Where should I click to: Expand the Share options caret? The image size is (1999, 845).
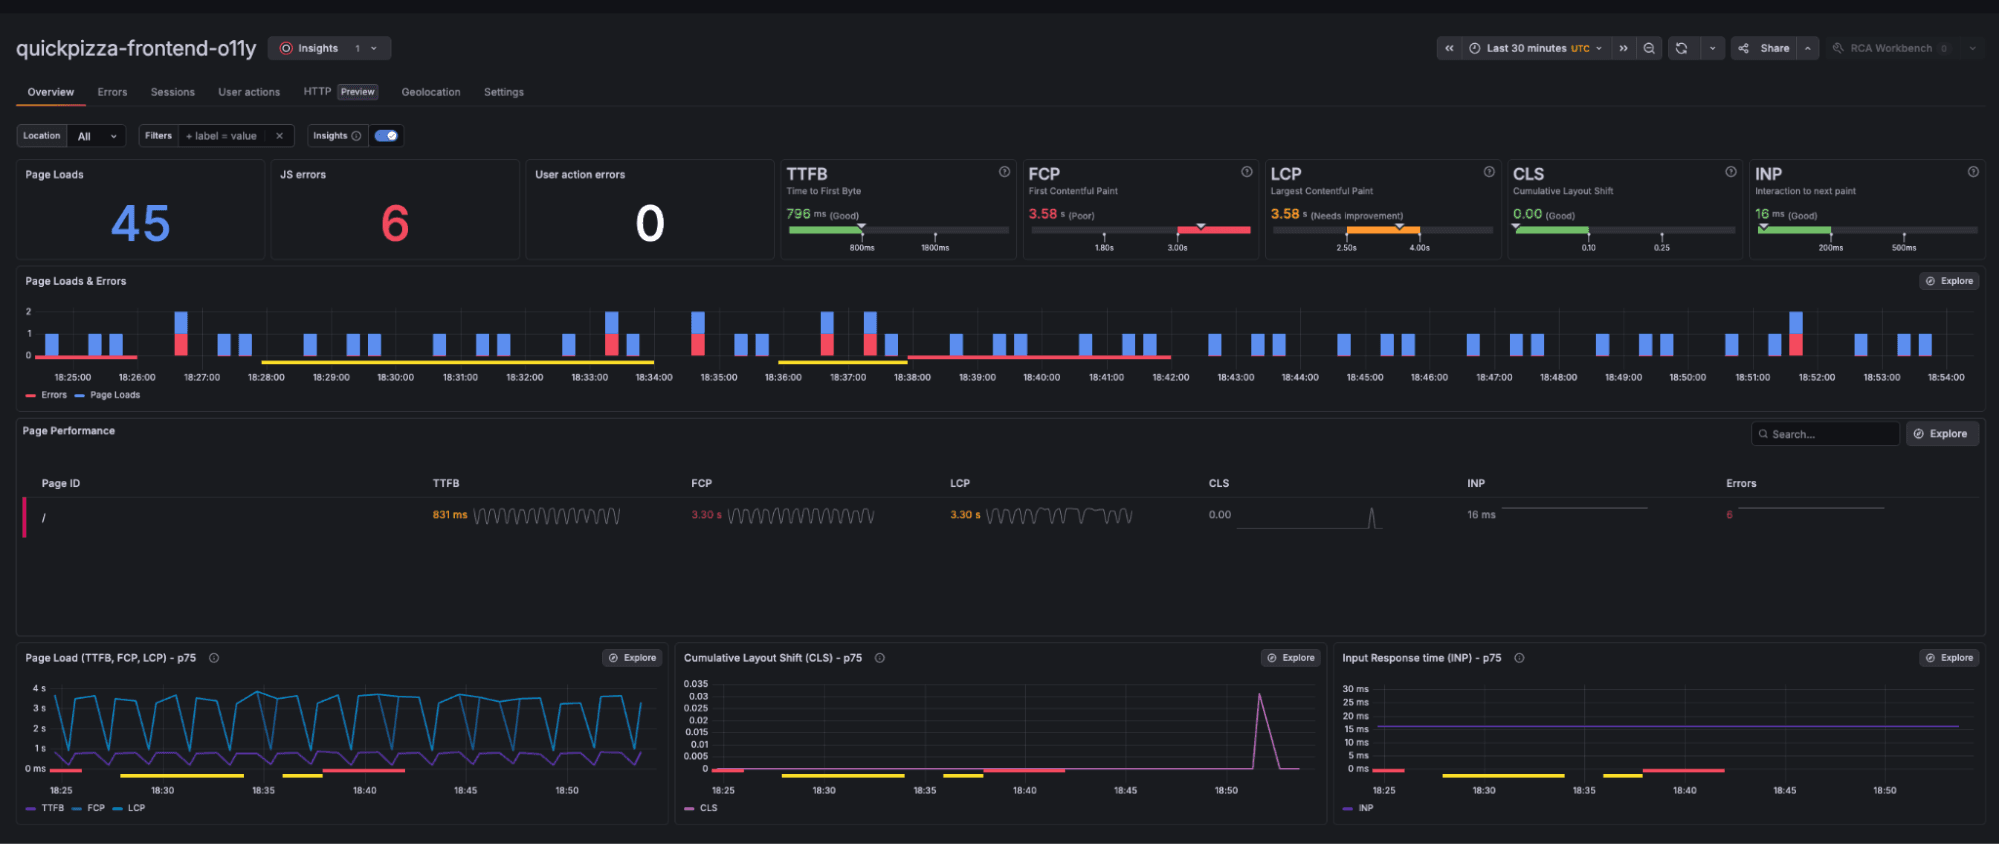point(1808,48)
